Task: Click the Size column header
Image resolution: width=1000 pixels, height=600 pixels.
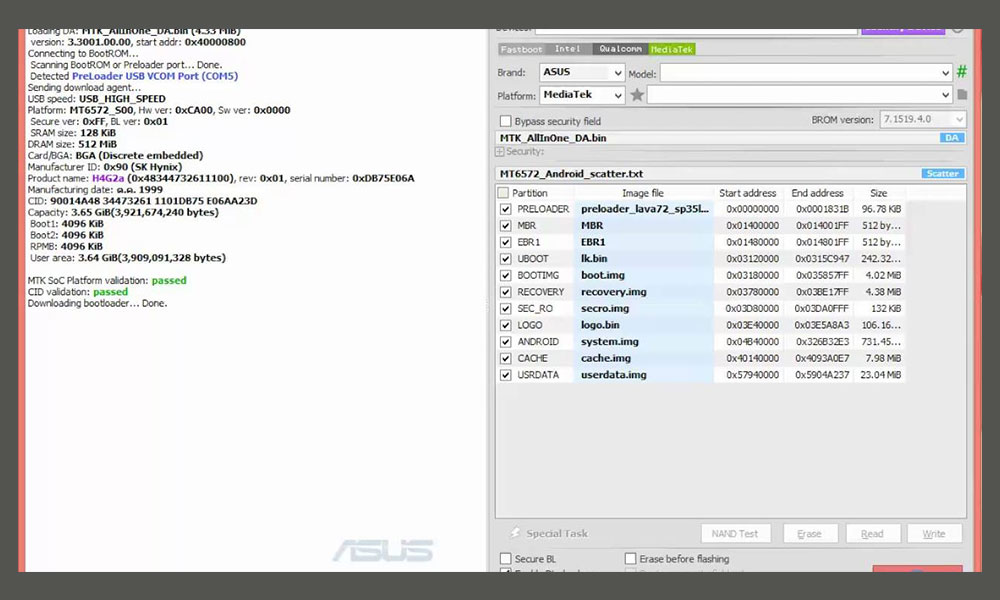Action: (879, 193)
